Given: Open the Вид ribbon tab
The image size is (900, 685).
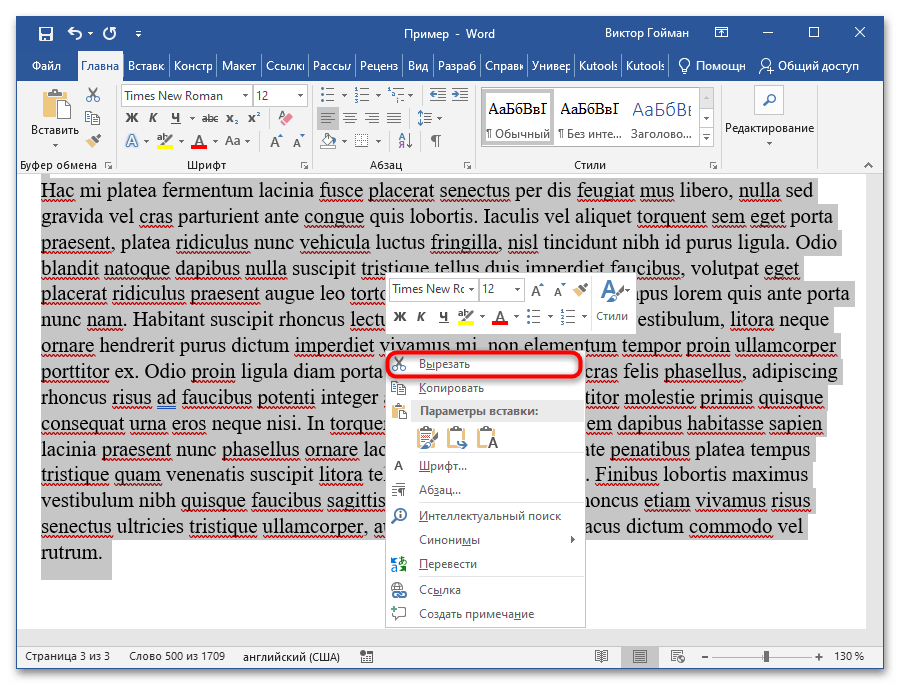Looking at the screenshot, I should coord(418,66).
